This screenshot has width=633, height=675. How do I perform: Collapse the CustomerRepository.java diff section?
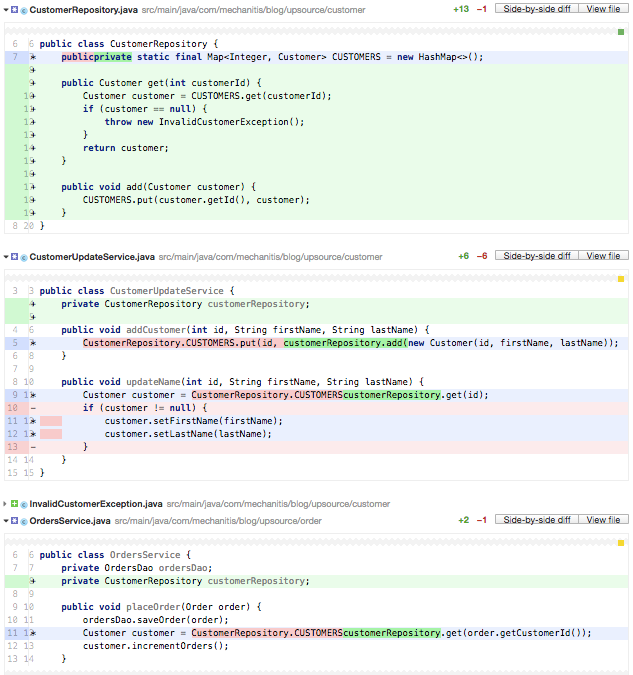[6, 9]
